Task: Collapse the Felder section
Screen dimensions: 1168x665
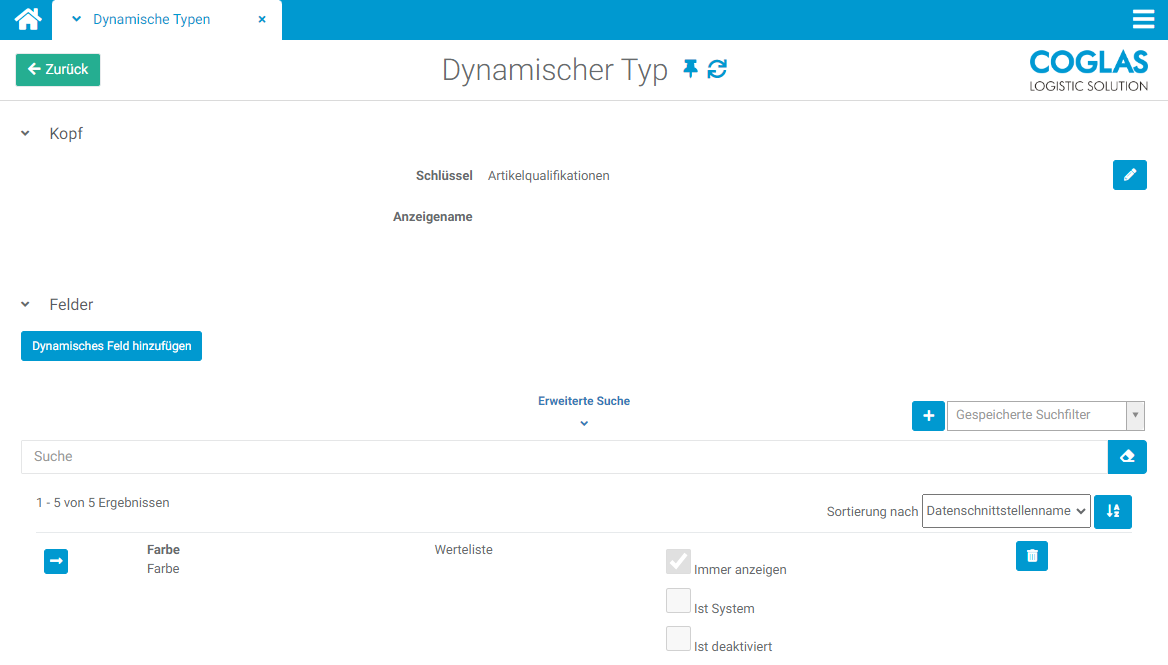Action: (26, 305)
